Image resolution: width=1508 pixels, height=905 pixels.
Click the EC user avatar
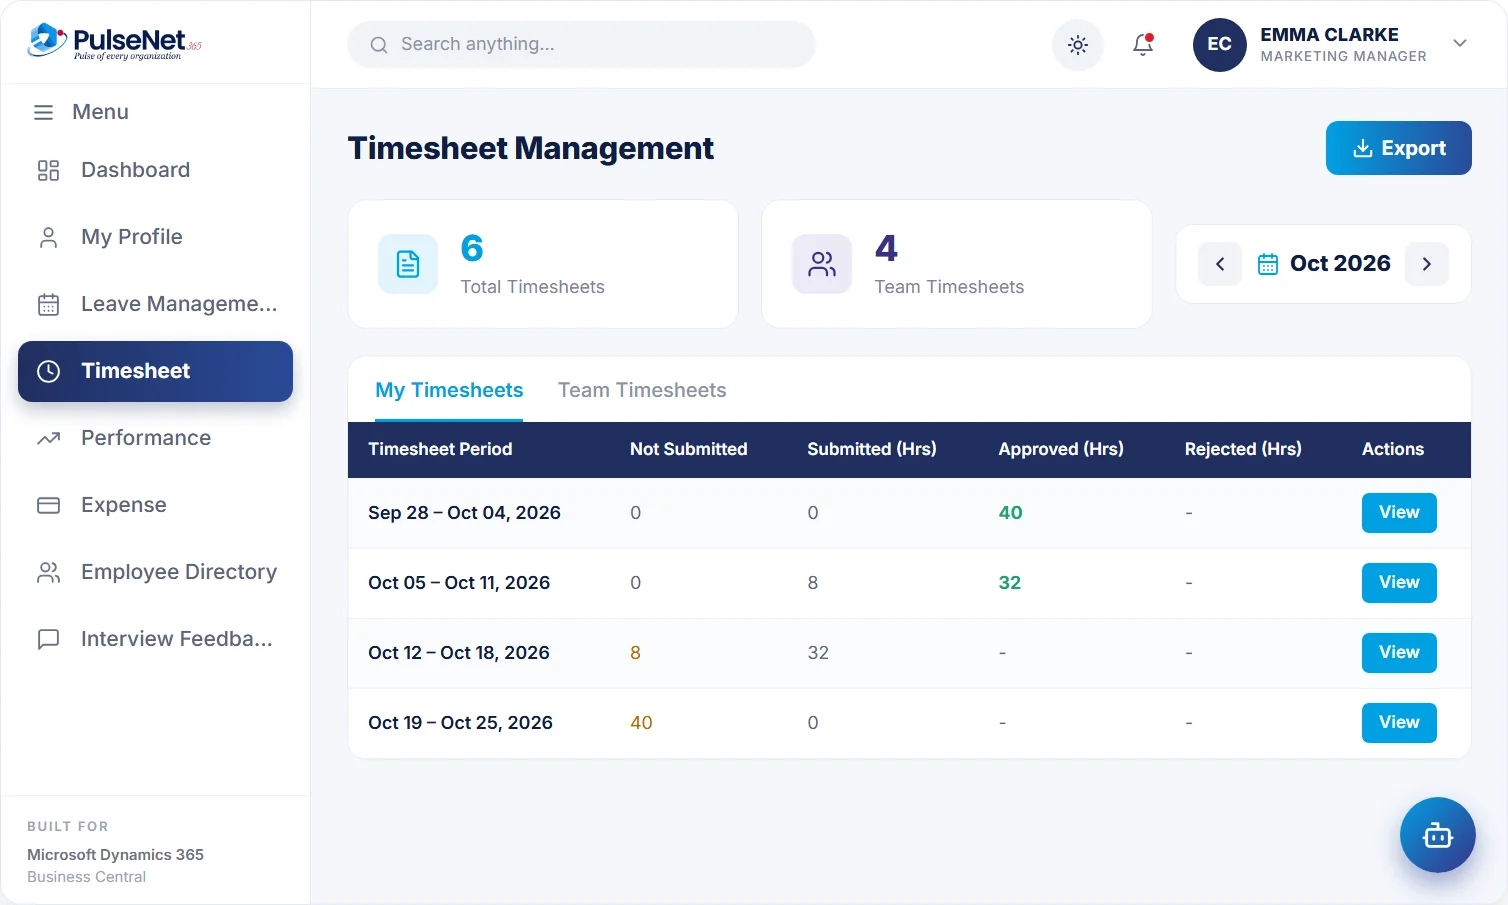pos(1219,44)
